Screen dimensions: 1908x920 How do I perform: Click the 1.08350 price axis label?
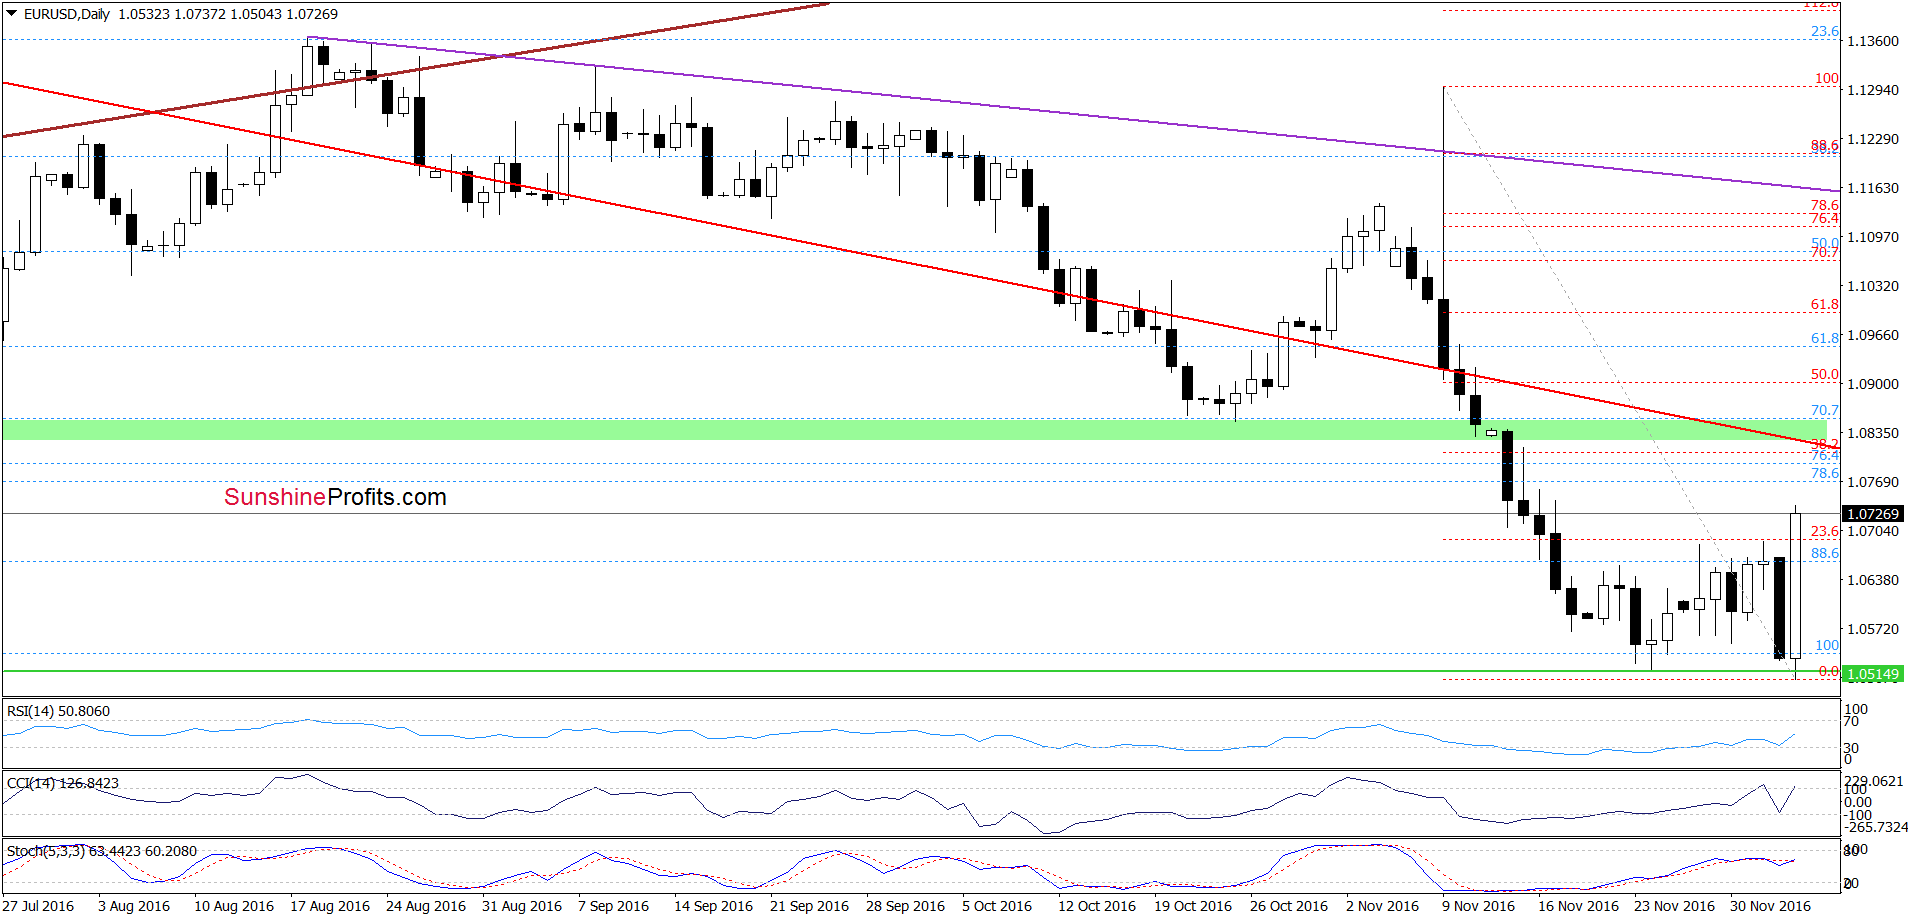coord(1872,433)
